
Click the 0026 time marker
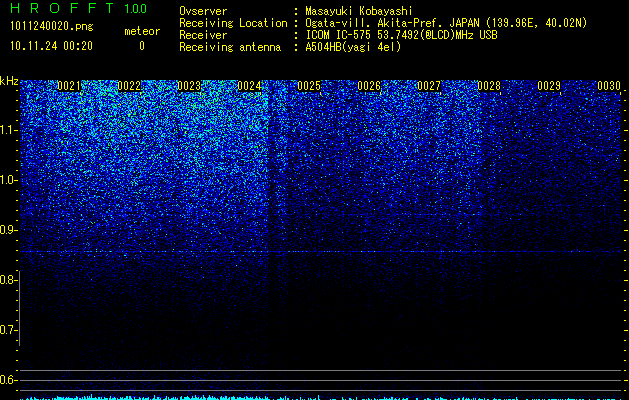coord(369,86)
